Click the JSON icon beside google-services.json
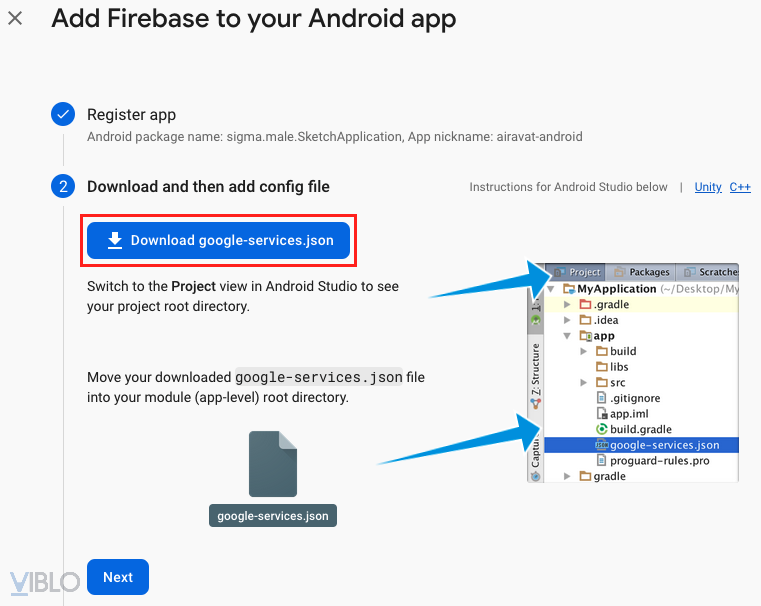 602,445
